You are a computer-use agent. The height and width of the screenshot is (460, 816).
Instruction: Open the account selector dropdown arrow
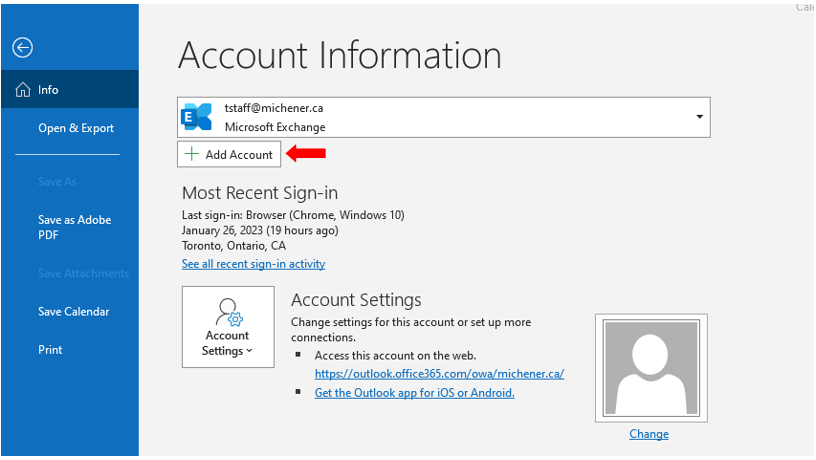[x=699, y=117]
